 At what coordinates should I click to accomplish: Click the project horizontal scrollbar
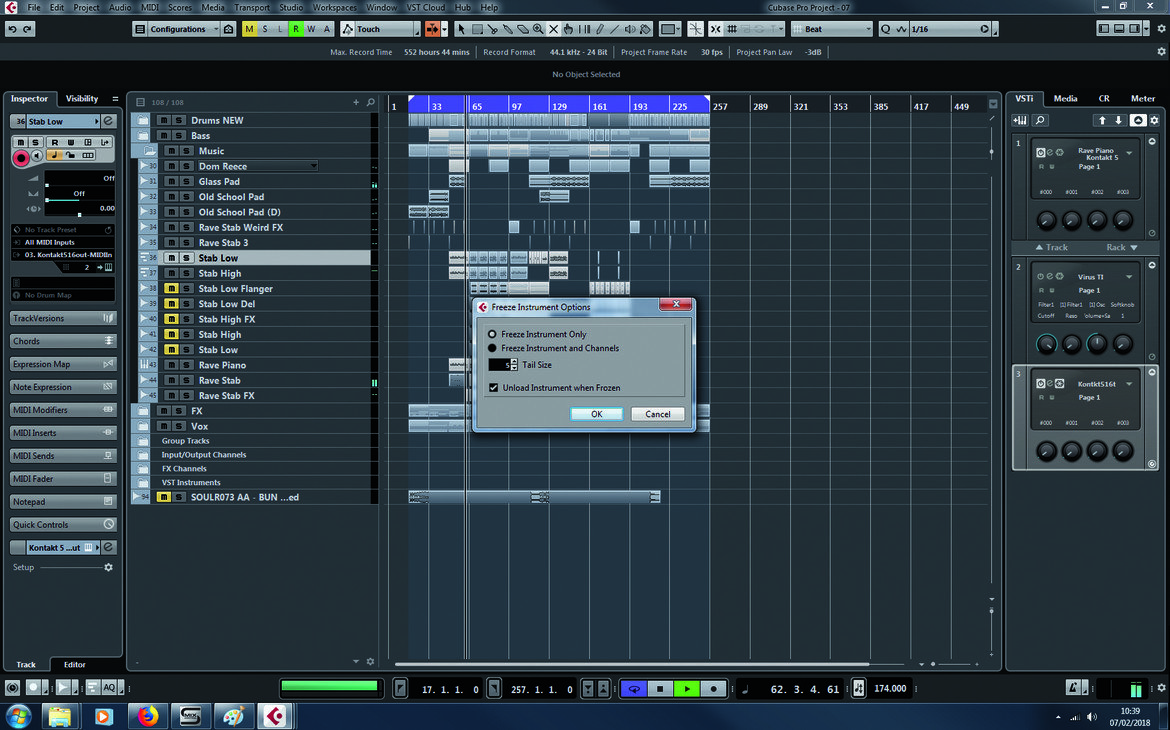tap(631, 664)
